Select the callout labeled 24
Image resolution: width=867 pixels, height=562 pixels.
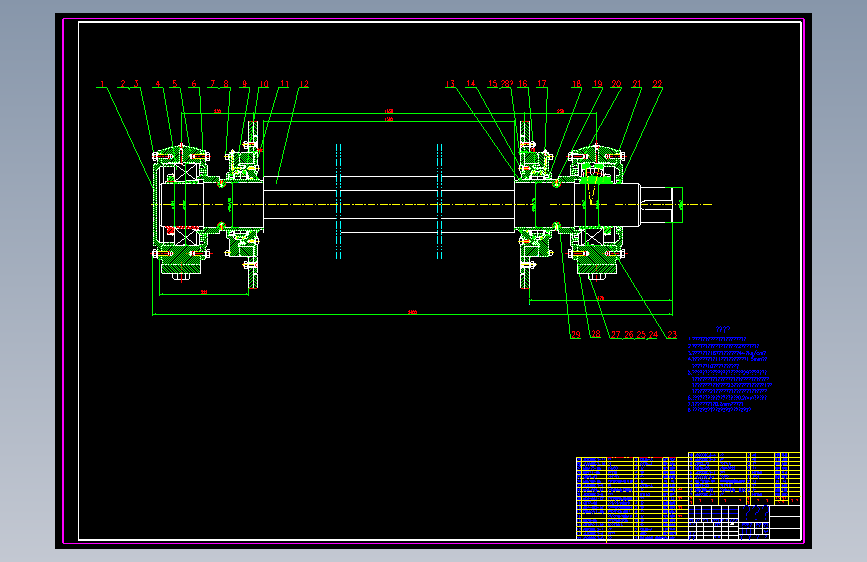point(654,335)
